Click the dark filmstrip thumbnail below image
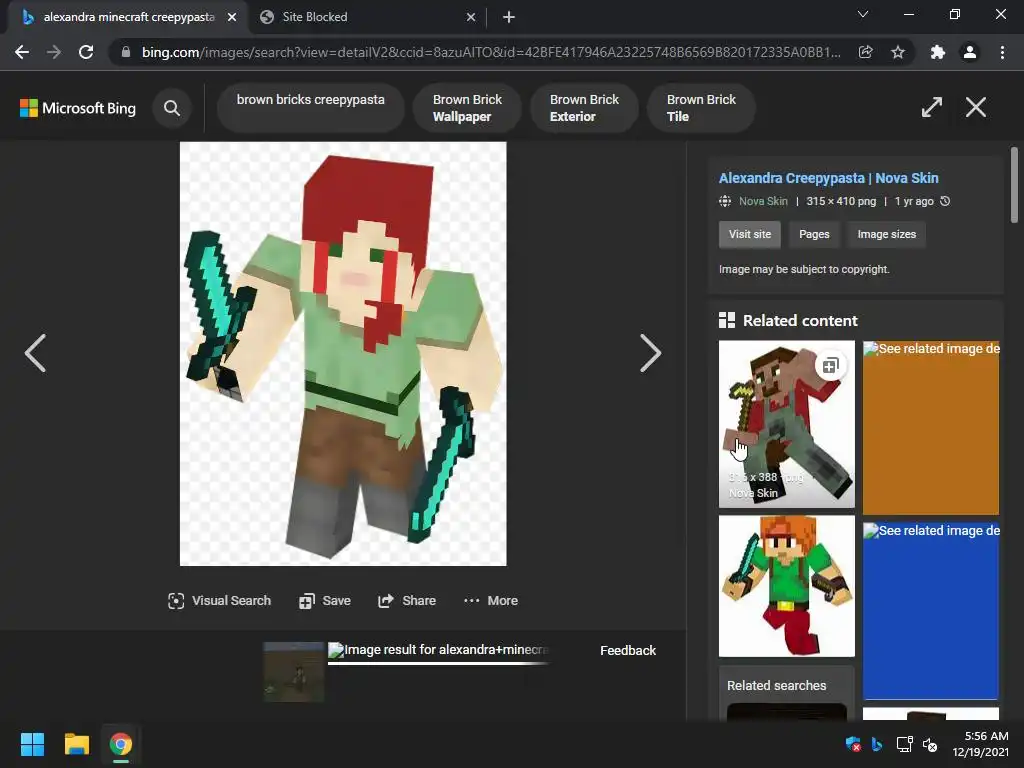 [x=293, y=672]
